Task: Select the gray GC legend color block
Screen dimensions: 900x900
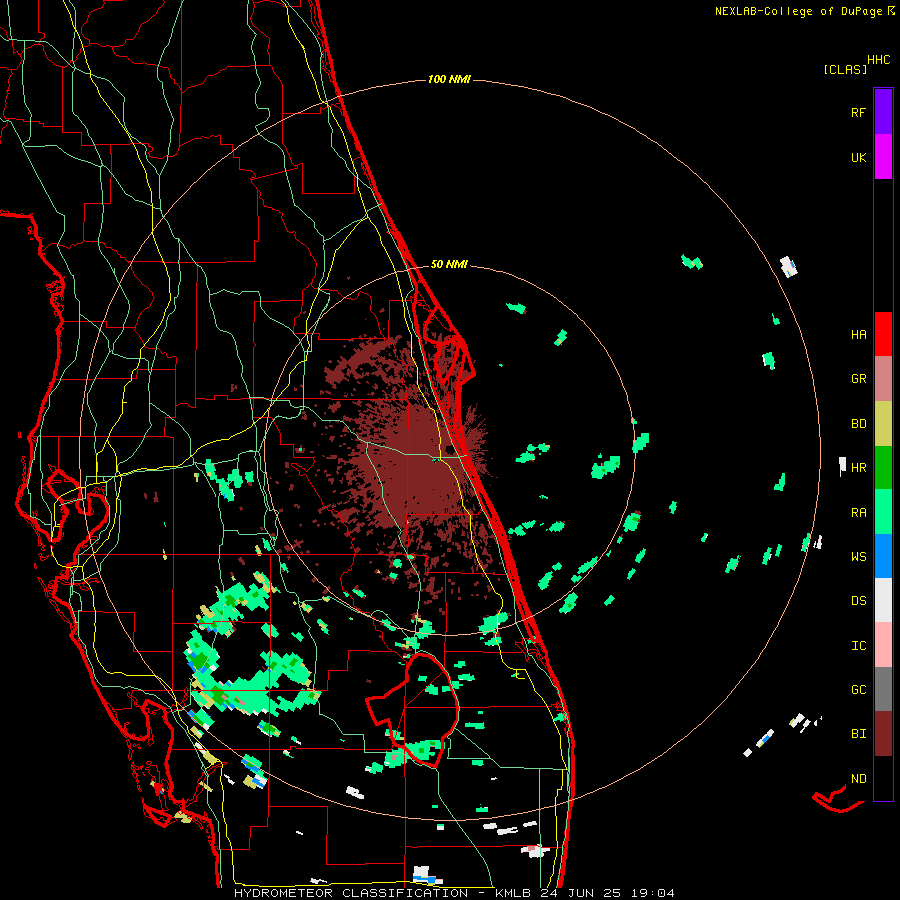Action: click(883, 689)
